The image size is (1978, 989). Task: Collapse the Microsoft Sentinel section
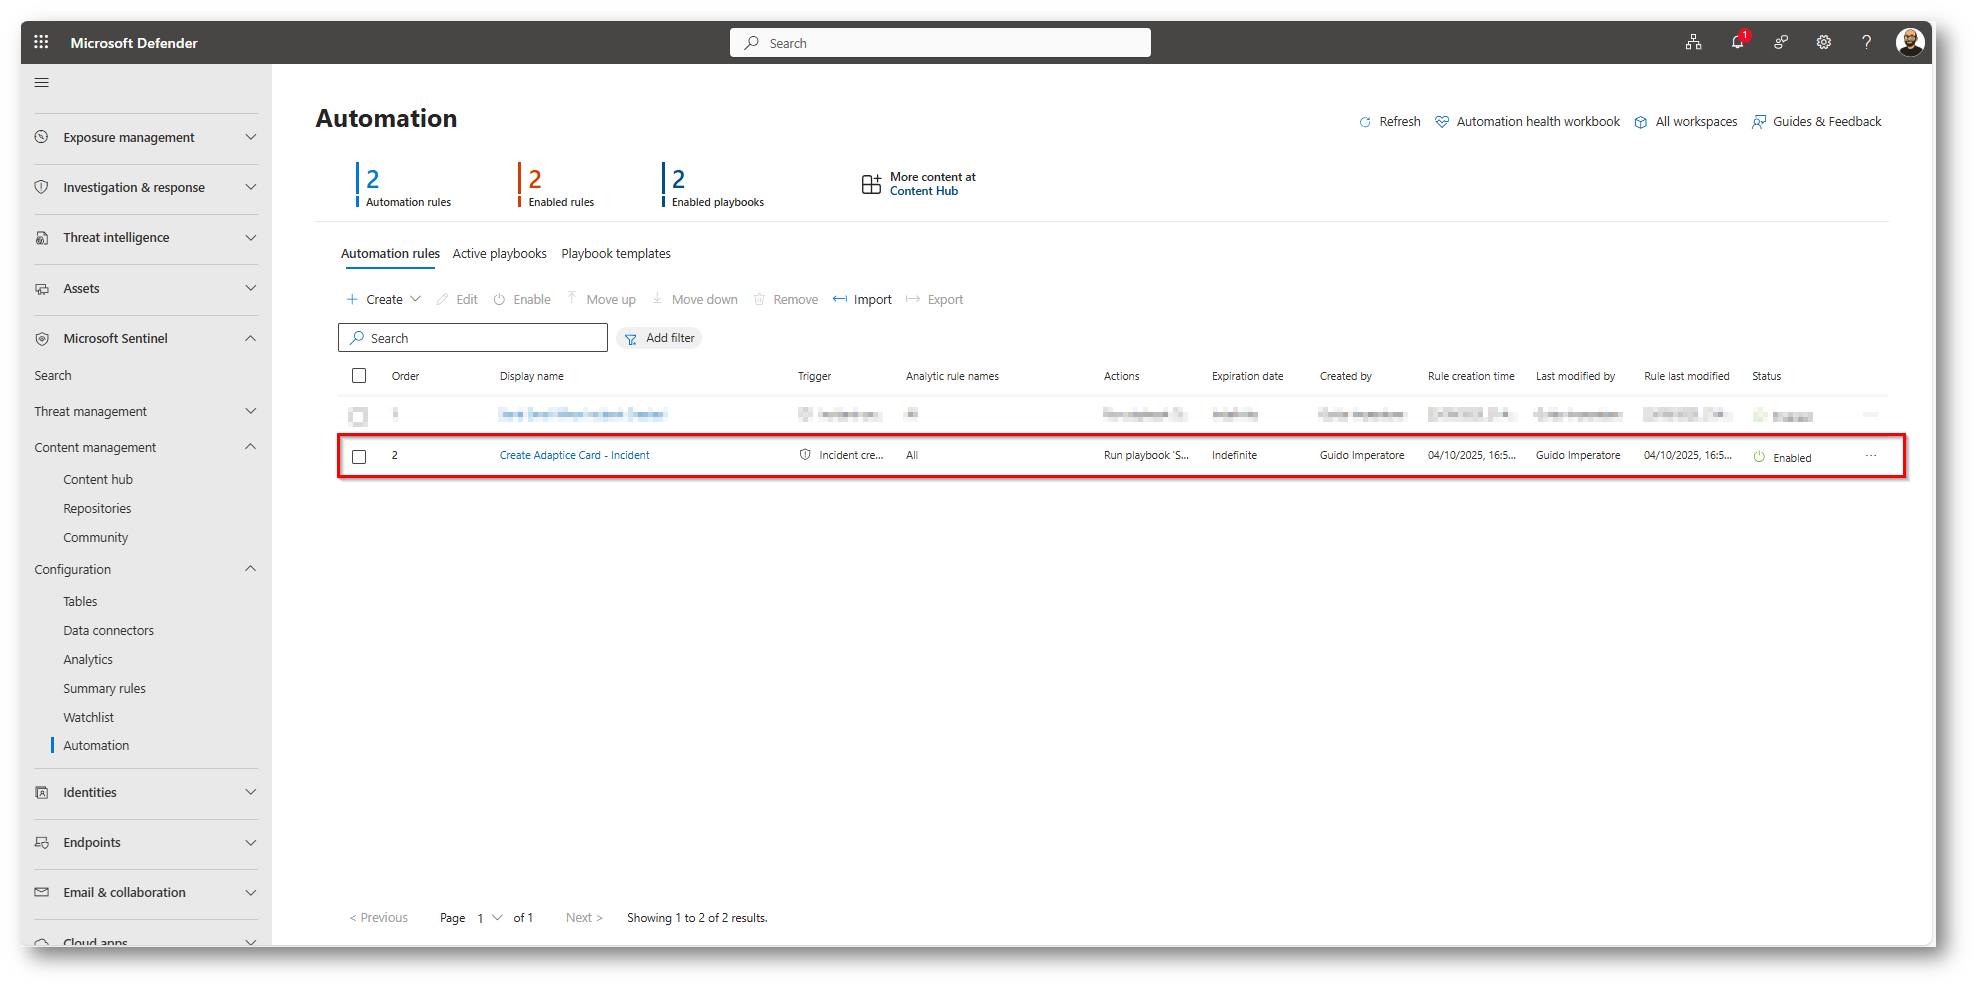point(250,339)
